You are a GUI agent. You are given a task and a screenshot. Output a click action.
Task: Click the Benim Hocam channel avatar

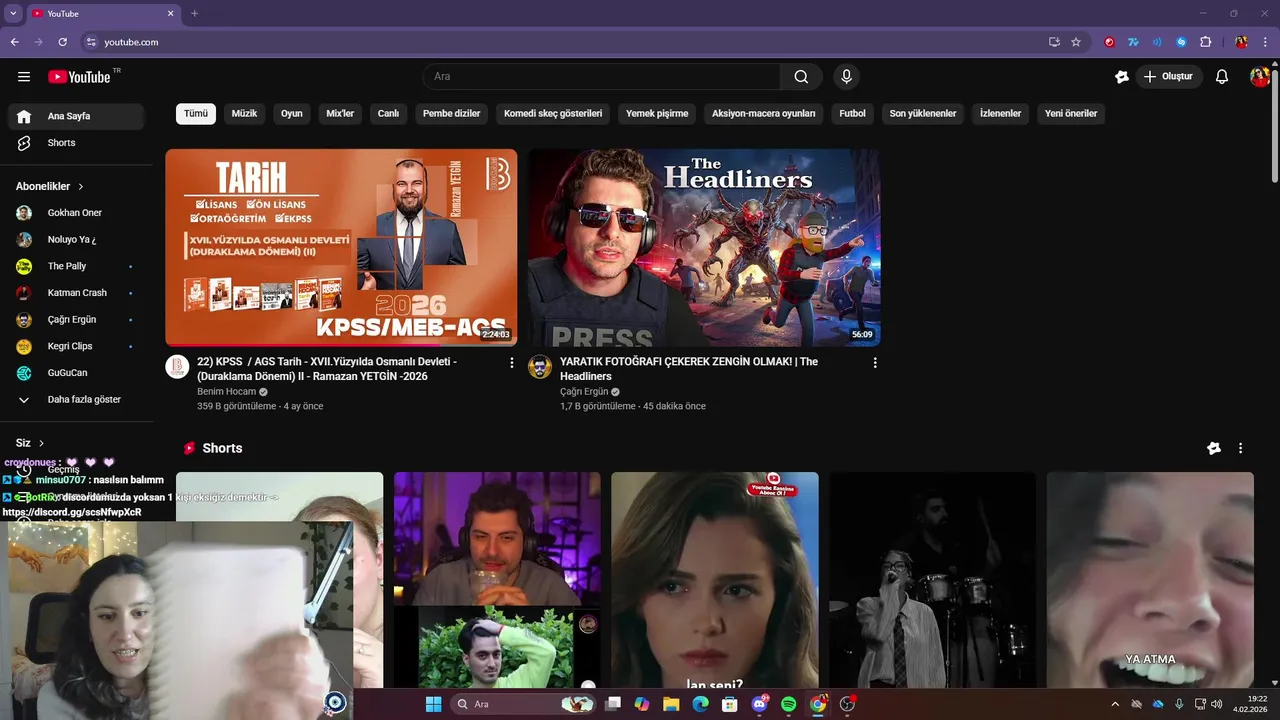(x=177, y=366)
